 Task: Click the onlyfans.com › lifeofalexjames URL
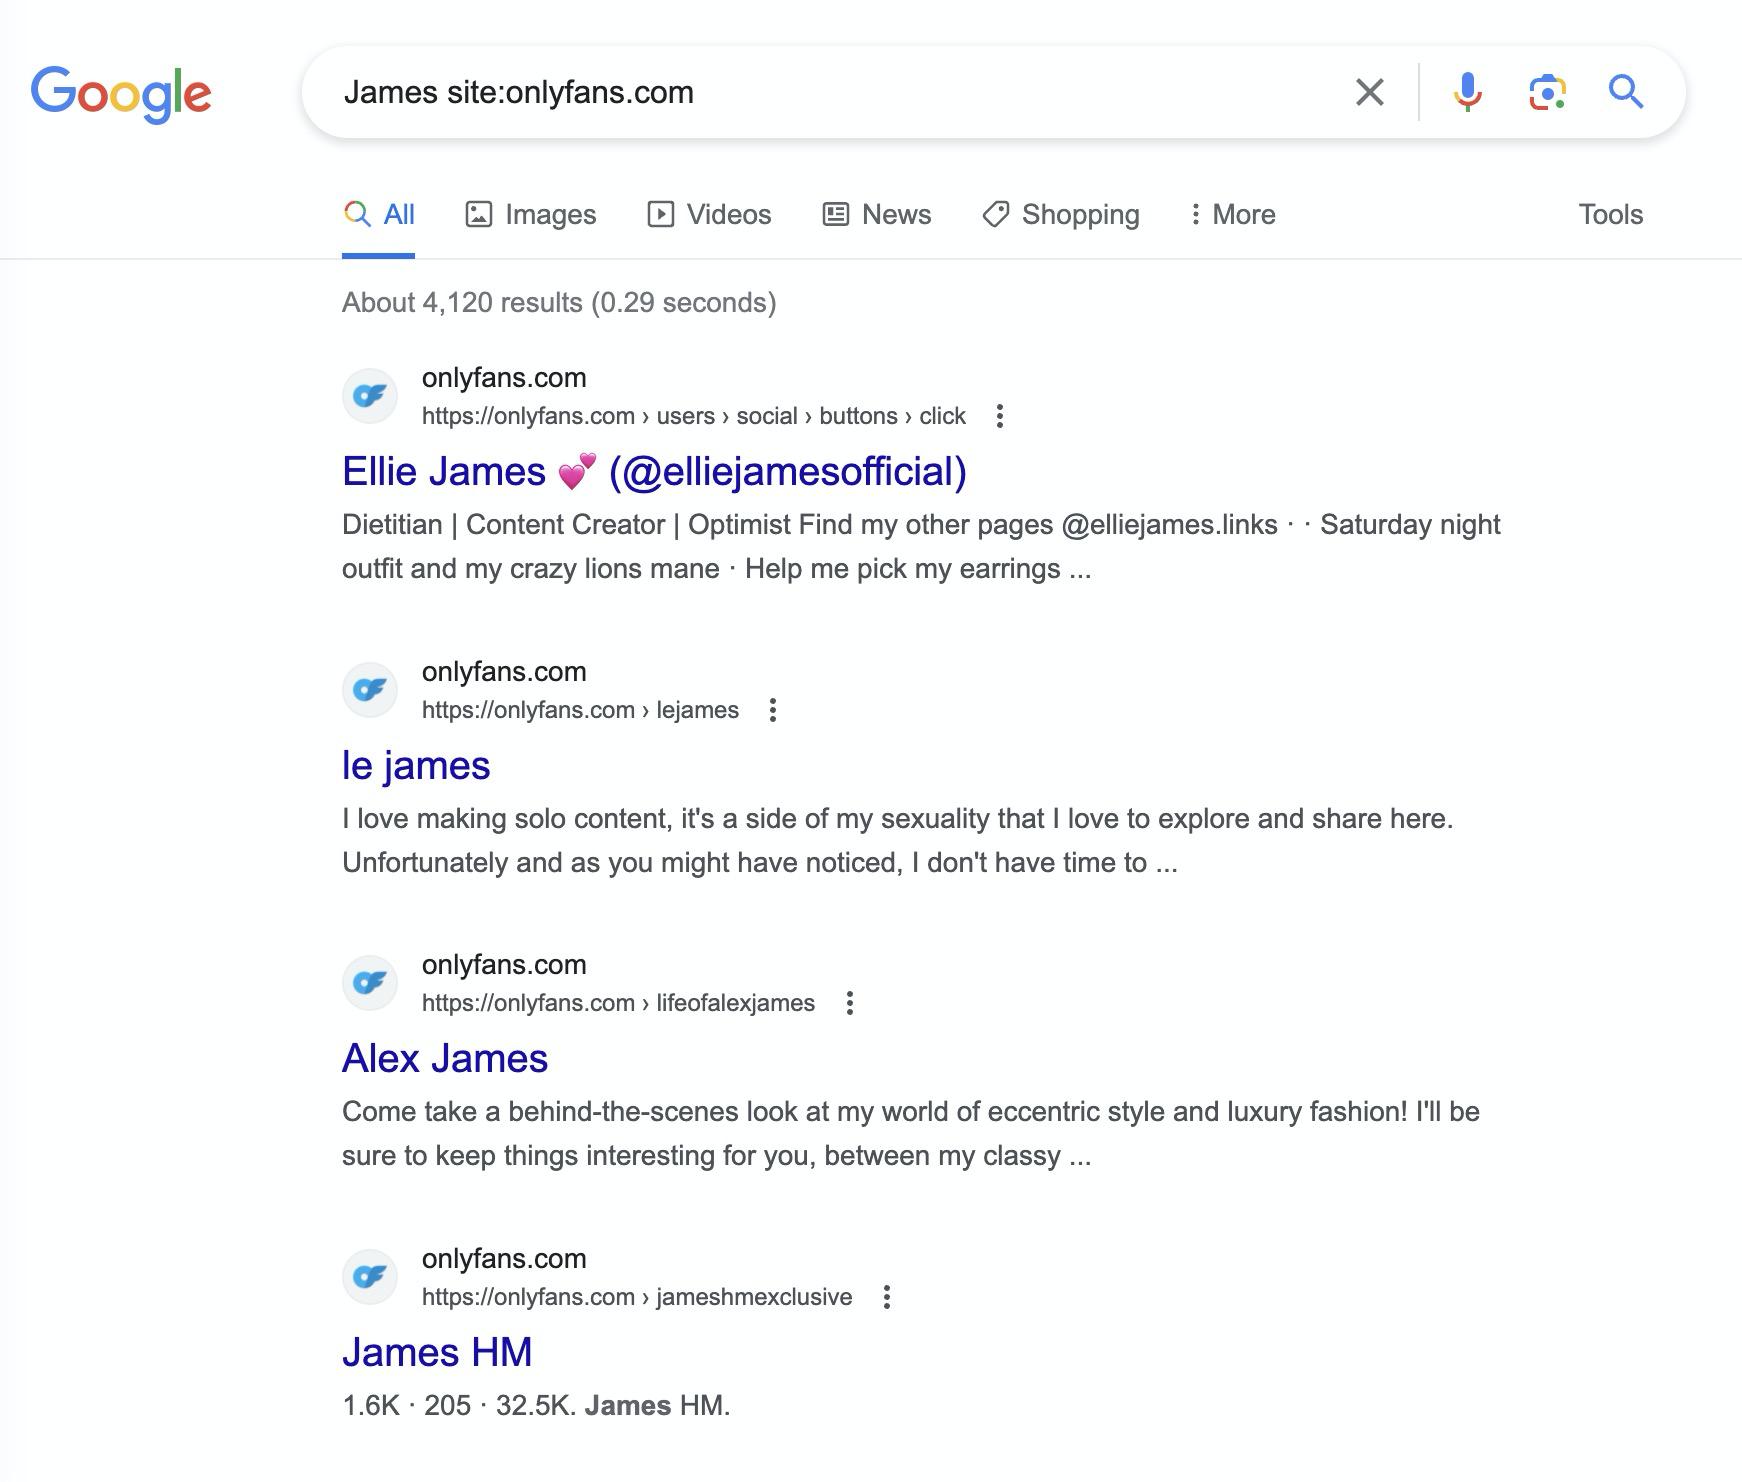tap(618, 1003)
